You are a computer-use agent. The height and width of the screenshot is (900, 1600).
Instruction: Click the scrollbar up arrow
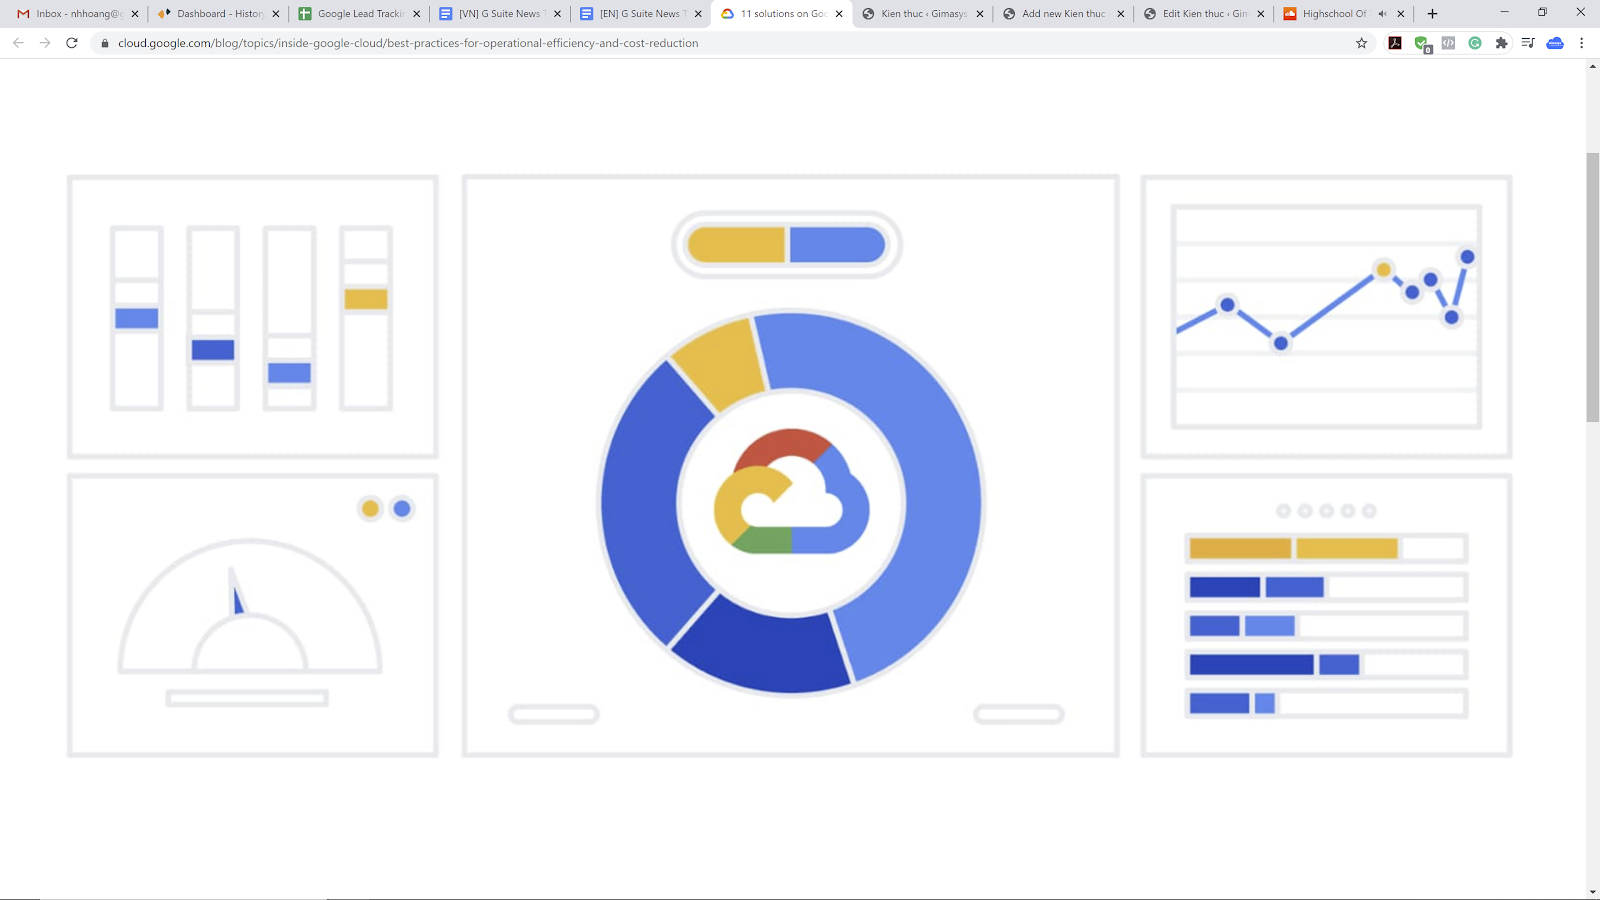coord(1593,66)
